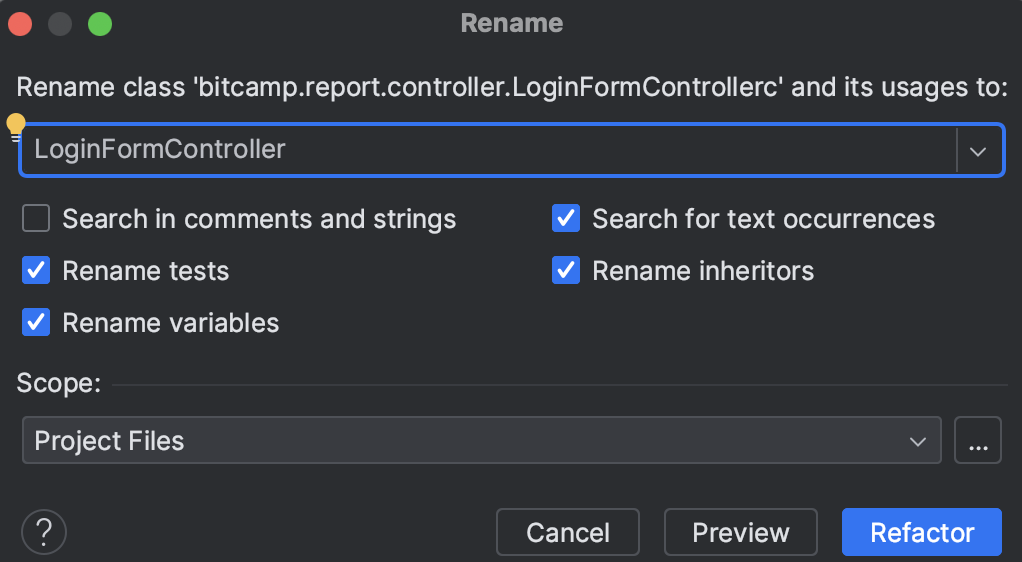Click the Preview button
1022x562 pixels.
point(740,533)
